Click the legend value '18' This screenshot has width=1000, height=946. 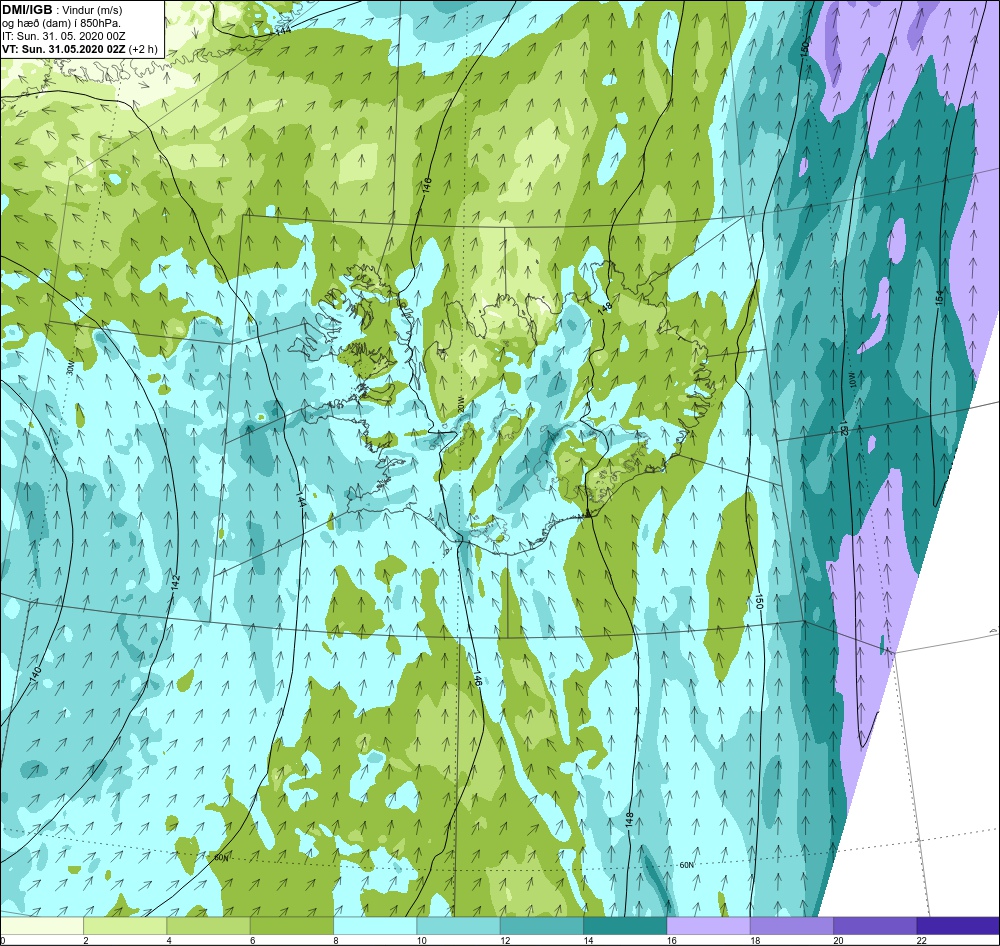coord(755,940)
